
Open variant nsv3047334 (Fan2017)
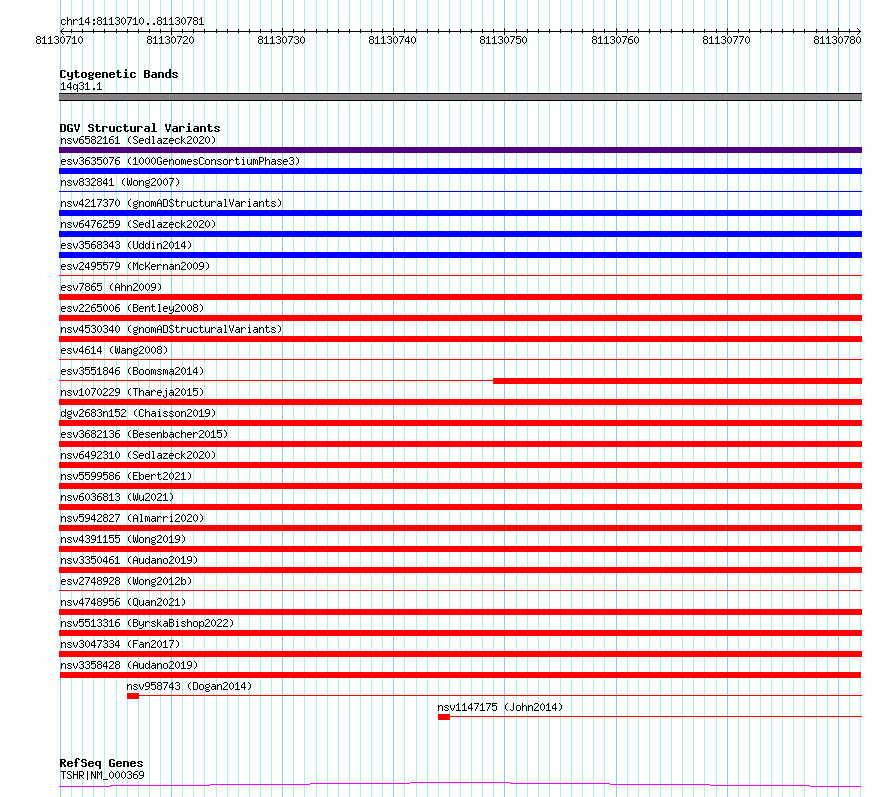tap(120, 644)
